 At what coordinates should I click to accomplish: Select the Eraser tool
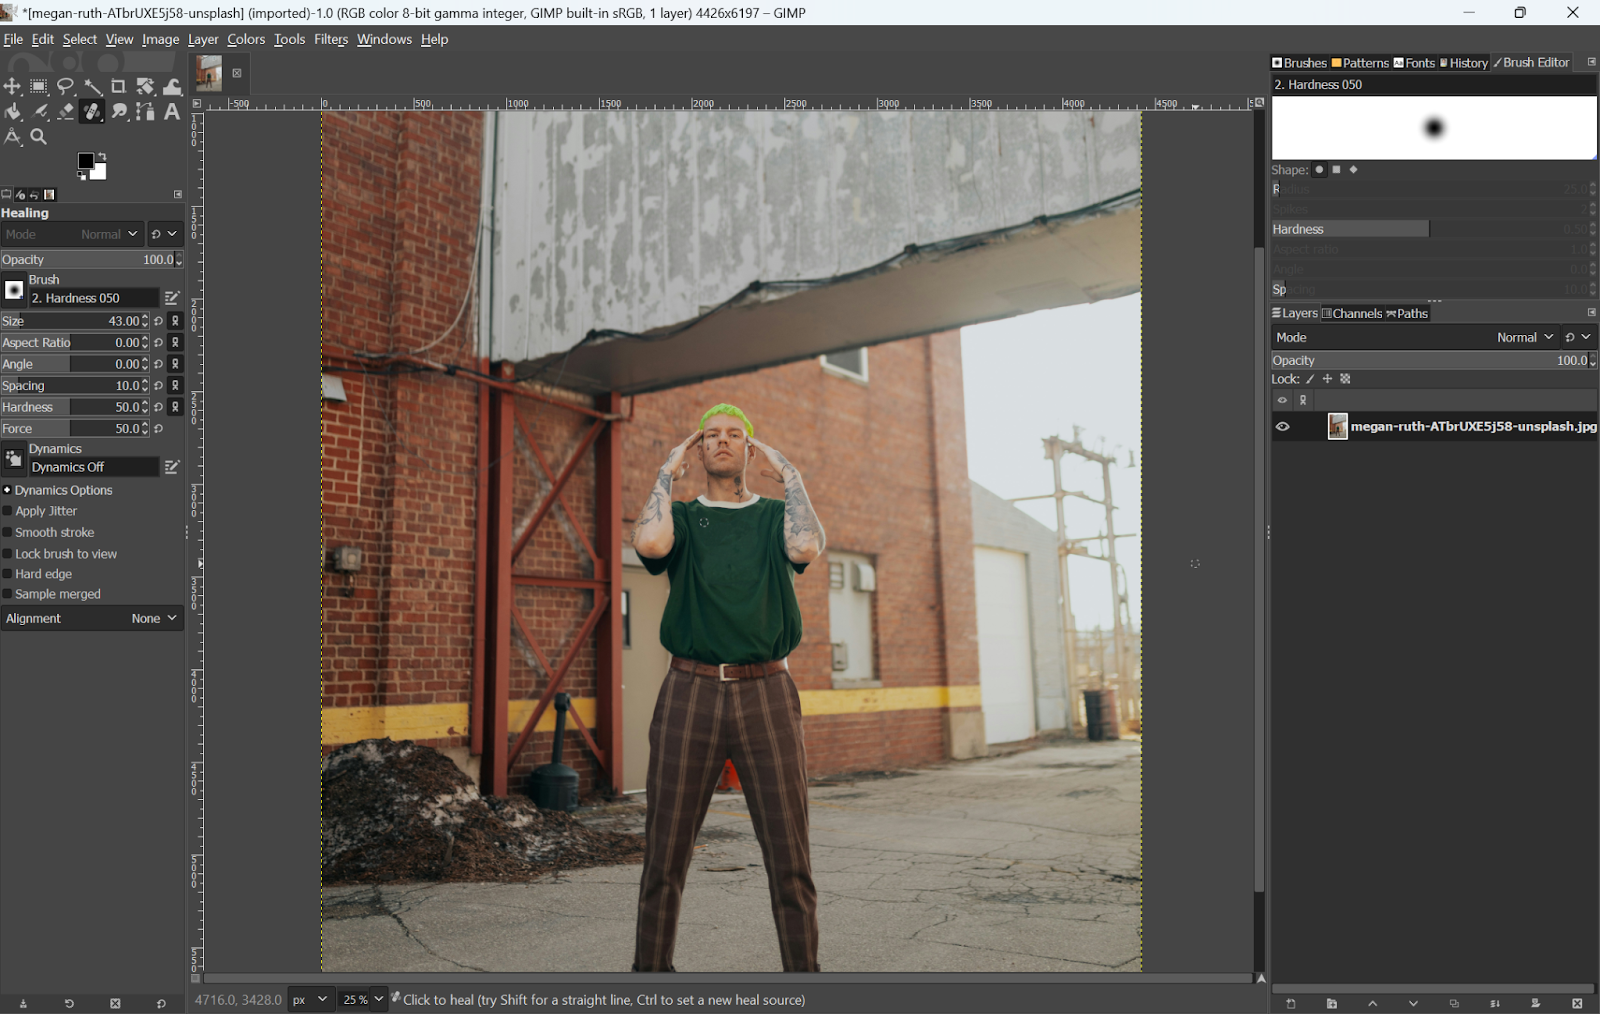coord(66,112)
